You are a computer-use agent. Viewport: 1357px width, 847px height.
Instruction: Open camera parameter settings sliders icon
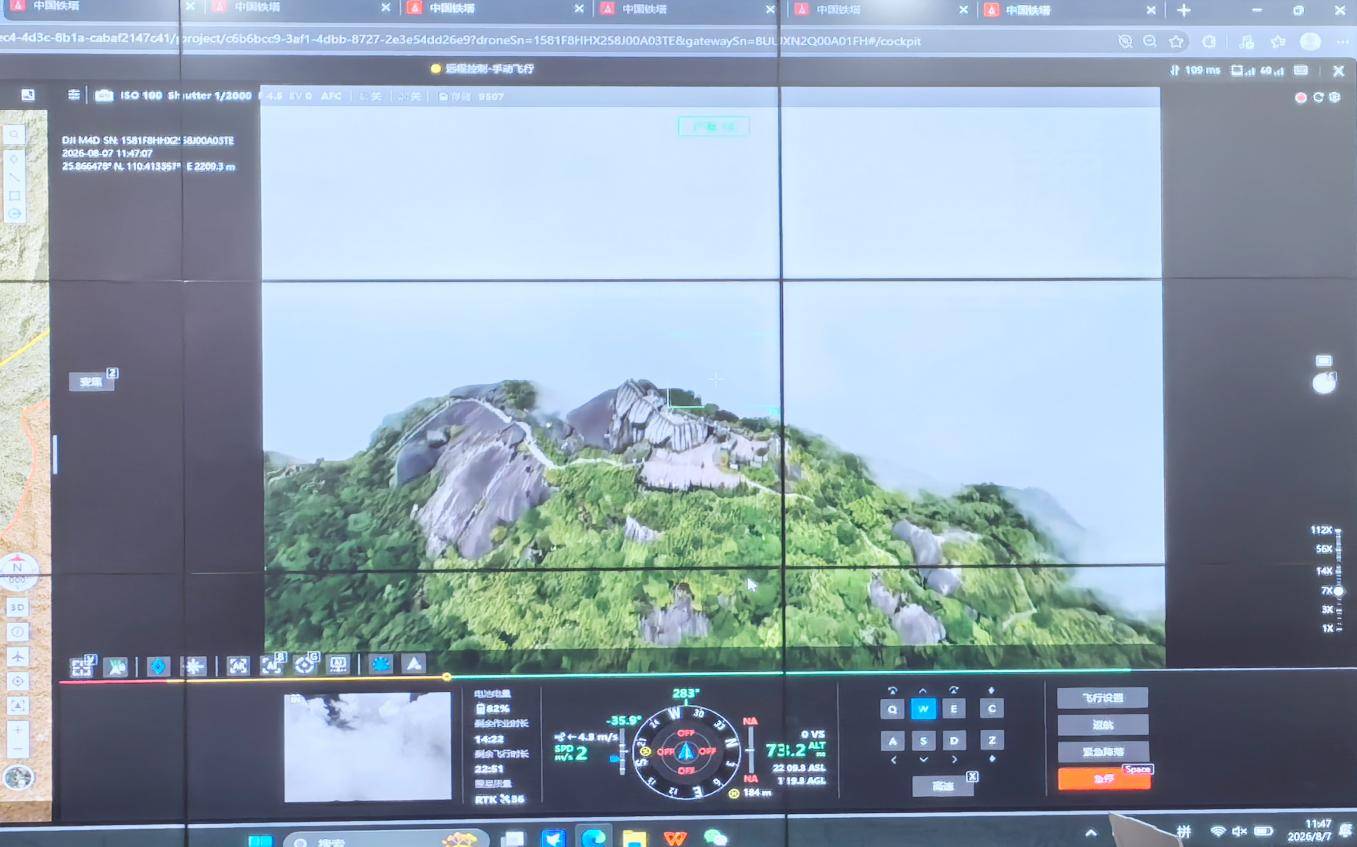[x=74, y=95]
